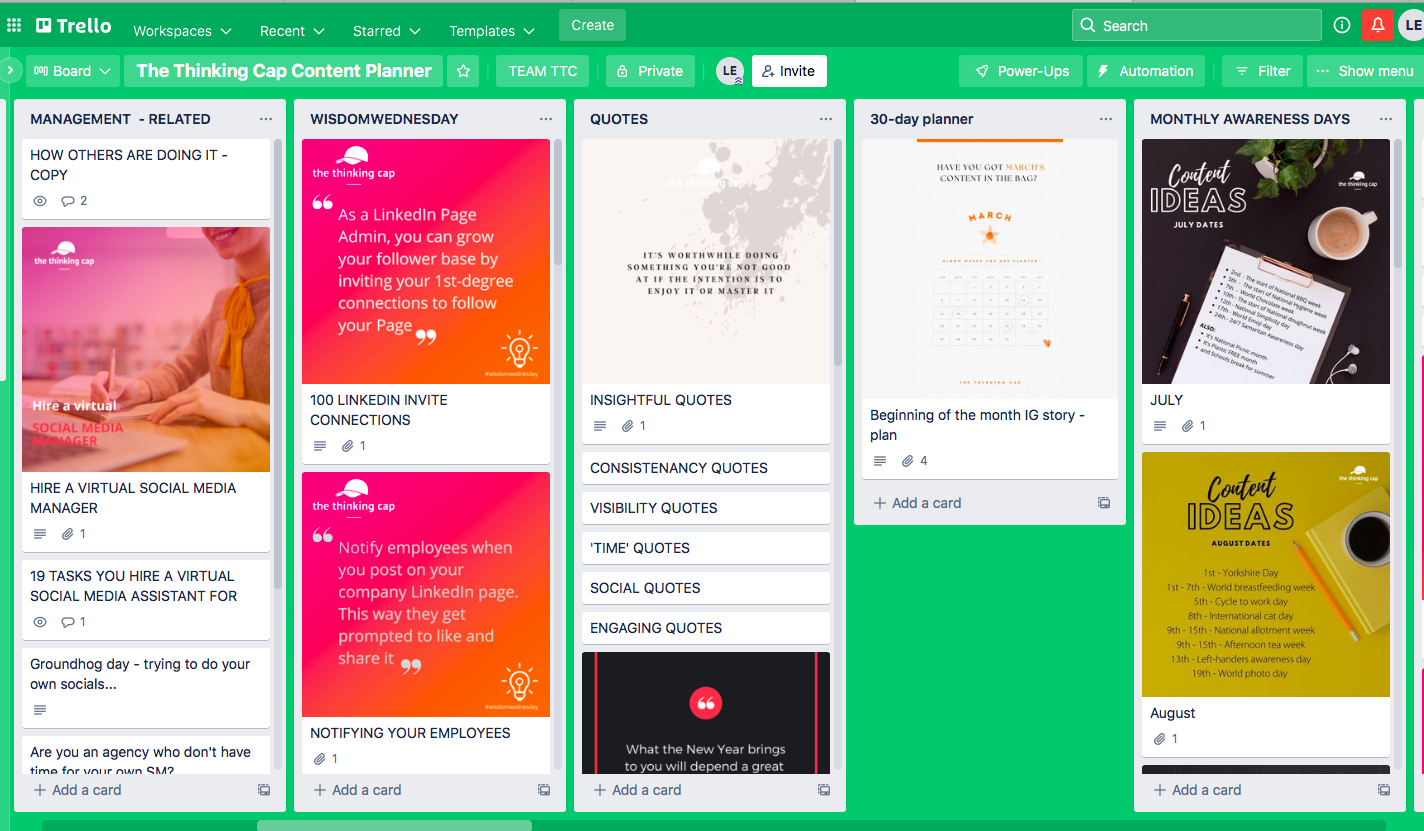The width and height of the screenshot is (1424, 831).
Task: Click watch eye icon on HOW OTHERS ARE DOING IT card
Action: click(x=40, y=201)
